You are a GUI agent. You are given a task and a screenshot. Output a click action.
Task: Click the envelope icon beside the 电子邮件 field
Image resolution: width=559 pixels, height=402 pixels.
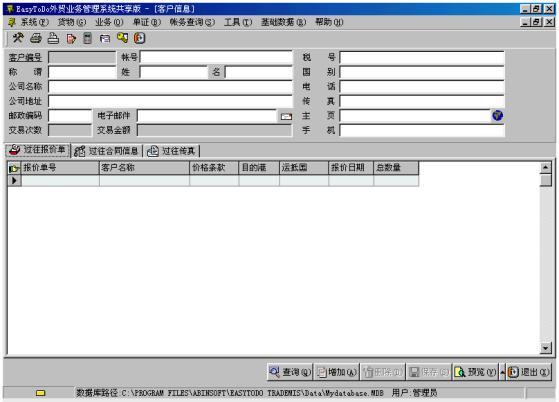pyautogui.click(x=286, y=116)
